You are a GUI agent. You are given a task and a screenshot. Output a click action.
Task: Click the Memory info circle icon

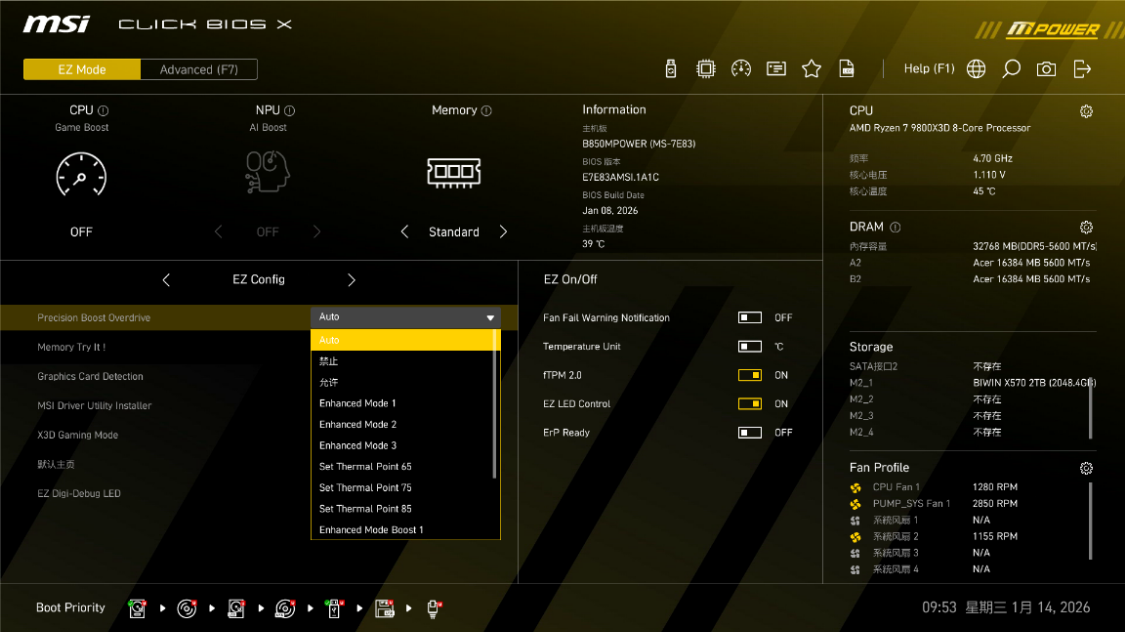point(486,110)
